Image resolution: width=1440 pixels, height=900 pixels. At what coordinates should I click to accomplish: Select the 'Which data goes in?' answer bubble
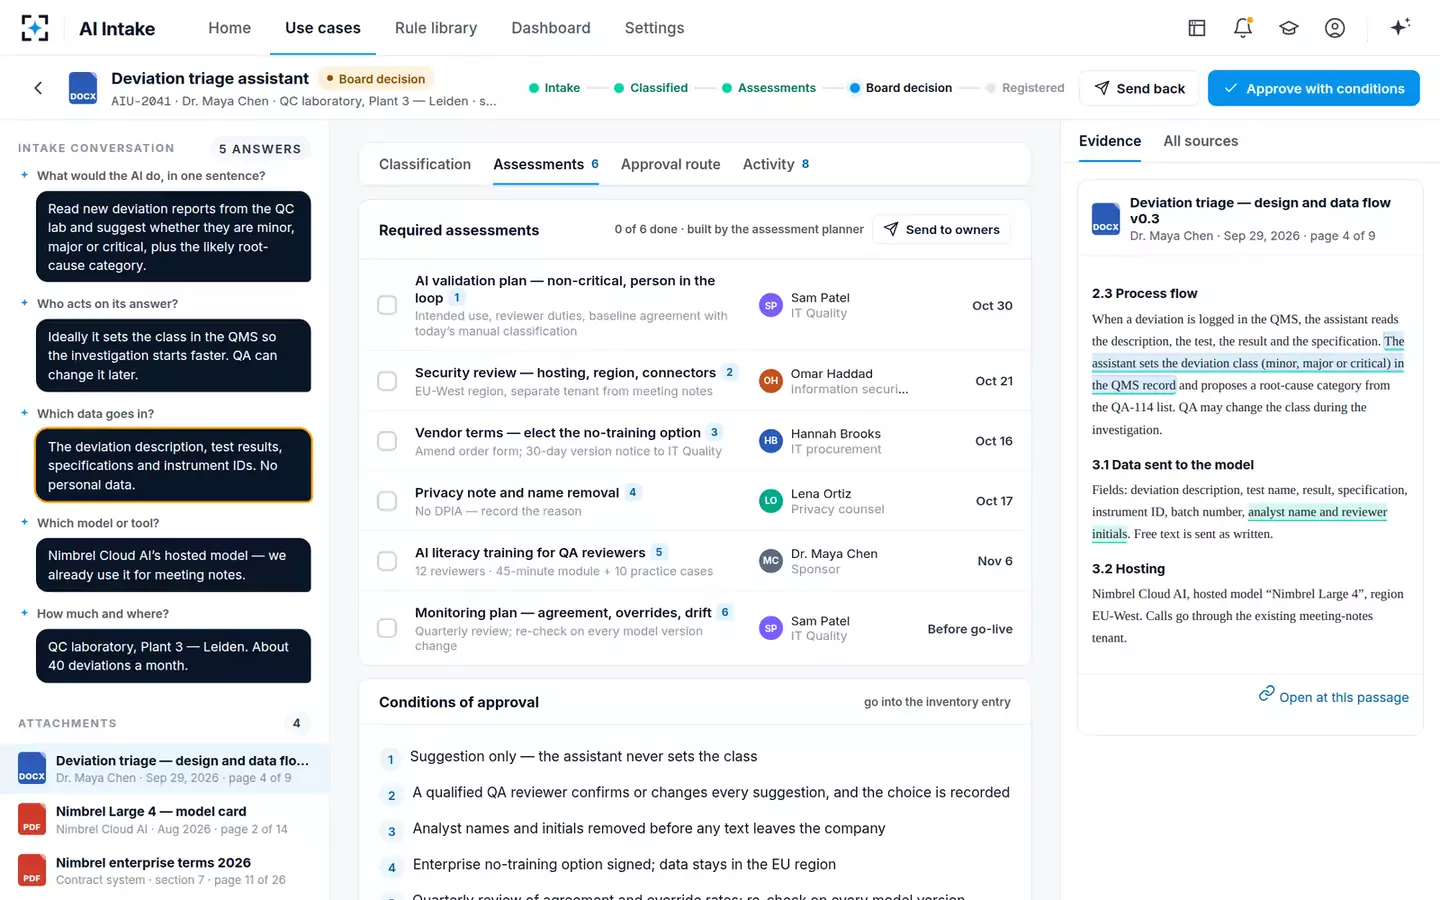coord(173,465)
